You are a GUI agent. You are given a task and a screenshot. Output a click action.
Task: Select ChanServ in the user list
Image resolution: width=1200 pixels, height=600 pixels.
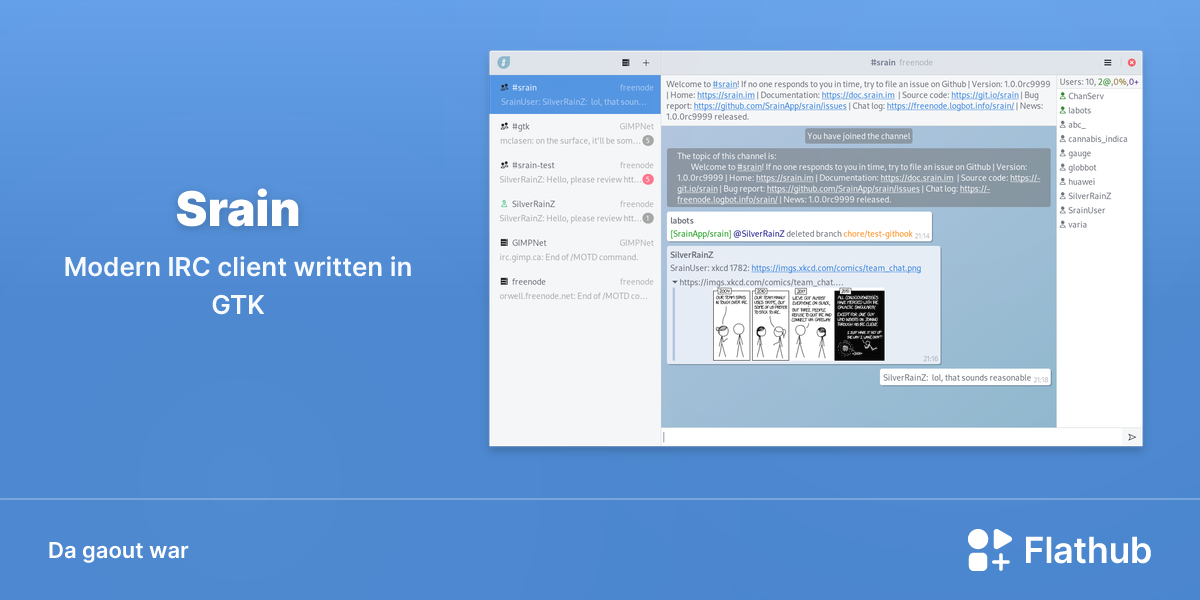(x=1086, y=96)
